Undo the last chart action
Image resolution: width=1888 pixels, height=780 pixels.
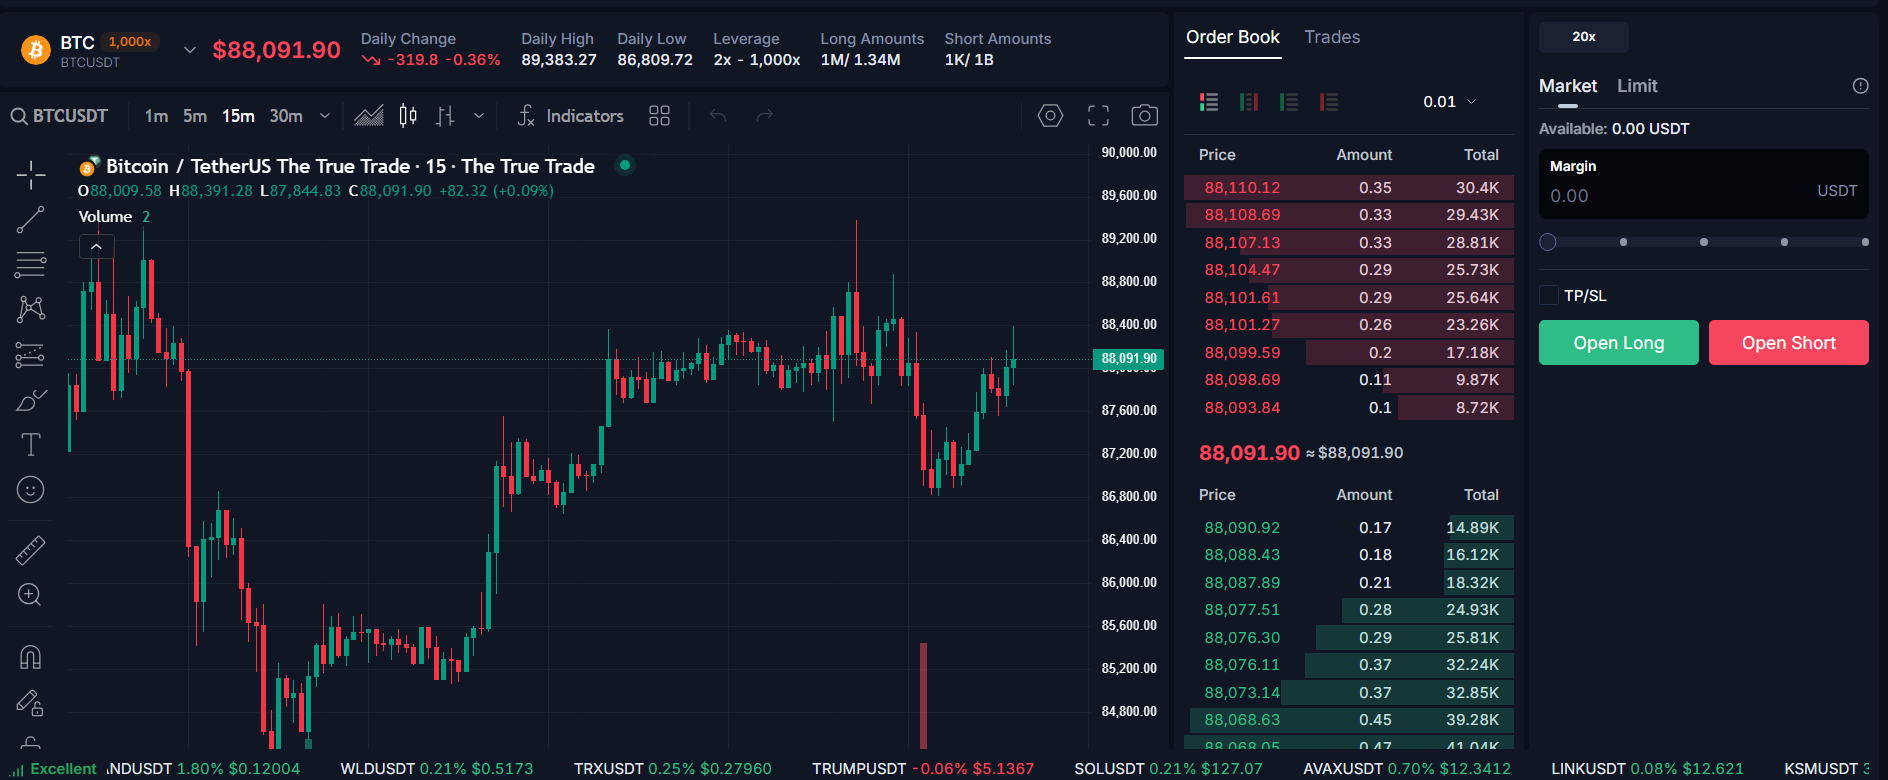[718, 116]
